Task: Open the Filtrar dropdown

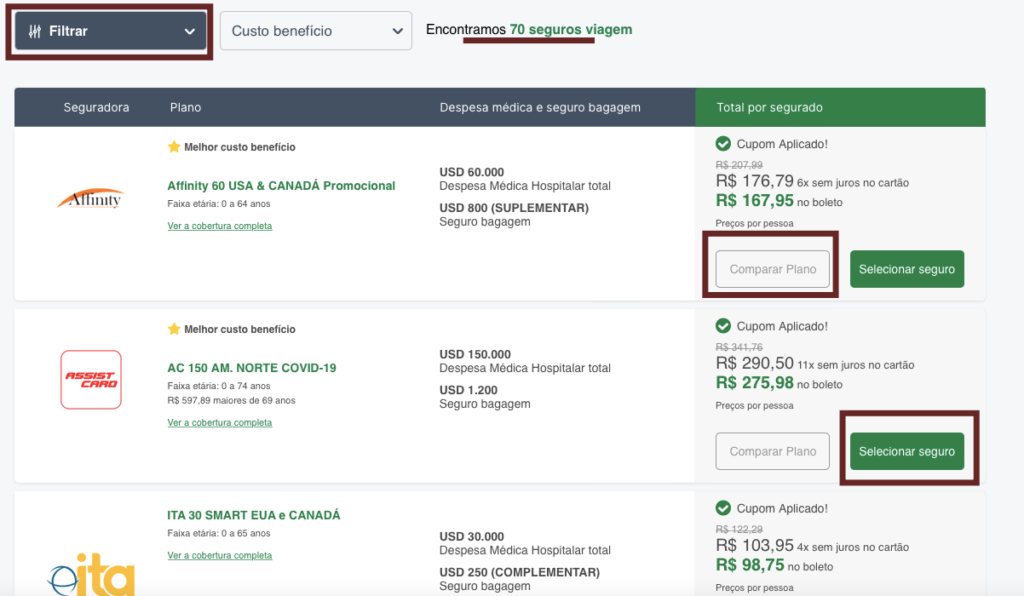Action: tap(110, 31)
